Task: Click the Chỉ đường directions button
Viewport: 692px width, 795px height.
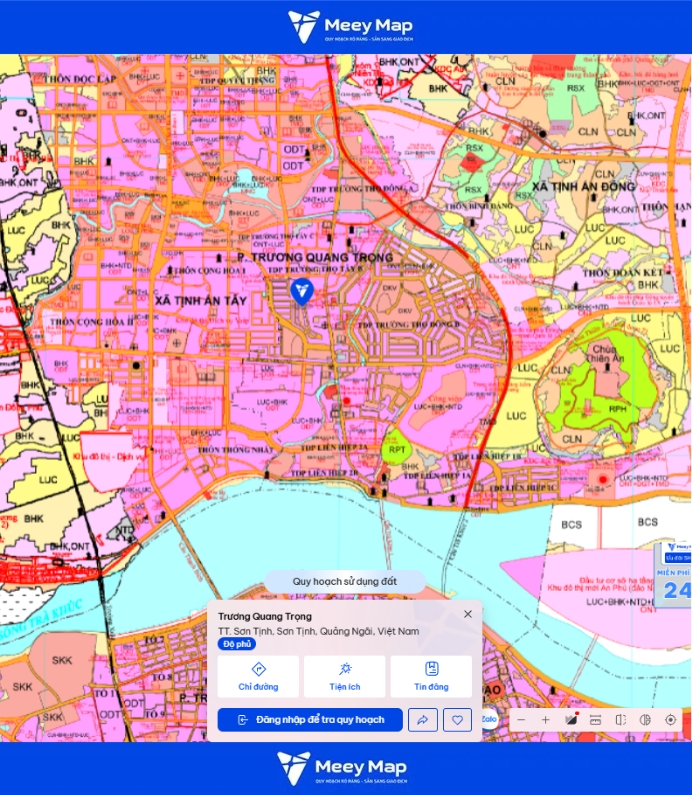Action: (x=258, y=676)
